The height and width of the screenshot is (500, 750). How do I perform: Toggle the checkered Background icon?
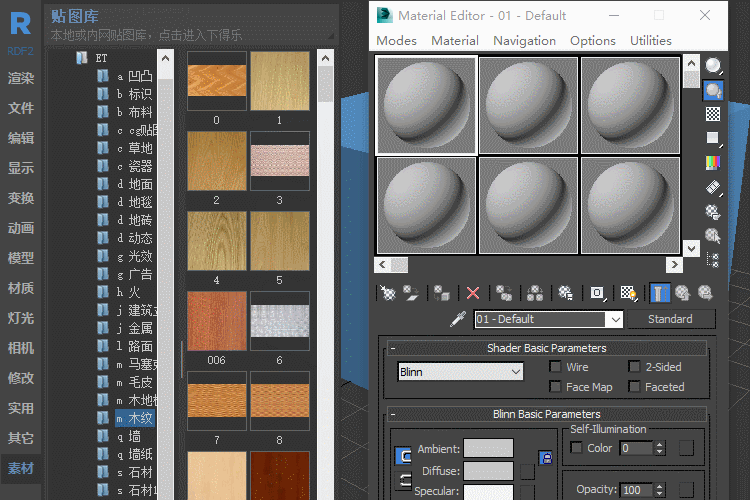pos(713,114)
